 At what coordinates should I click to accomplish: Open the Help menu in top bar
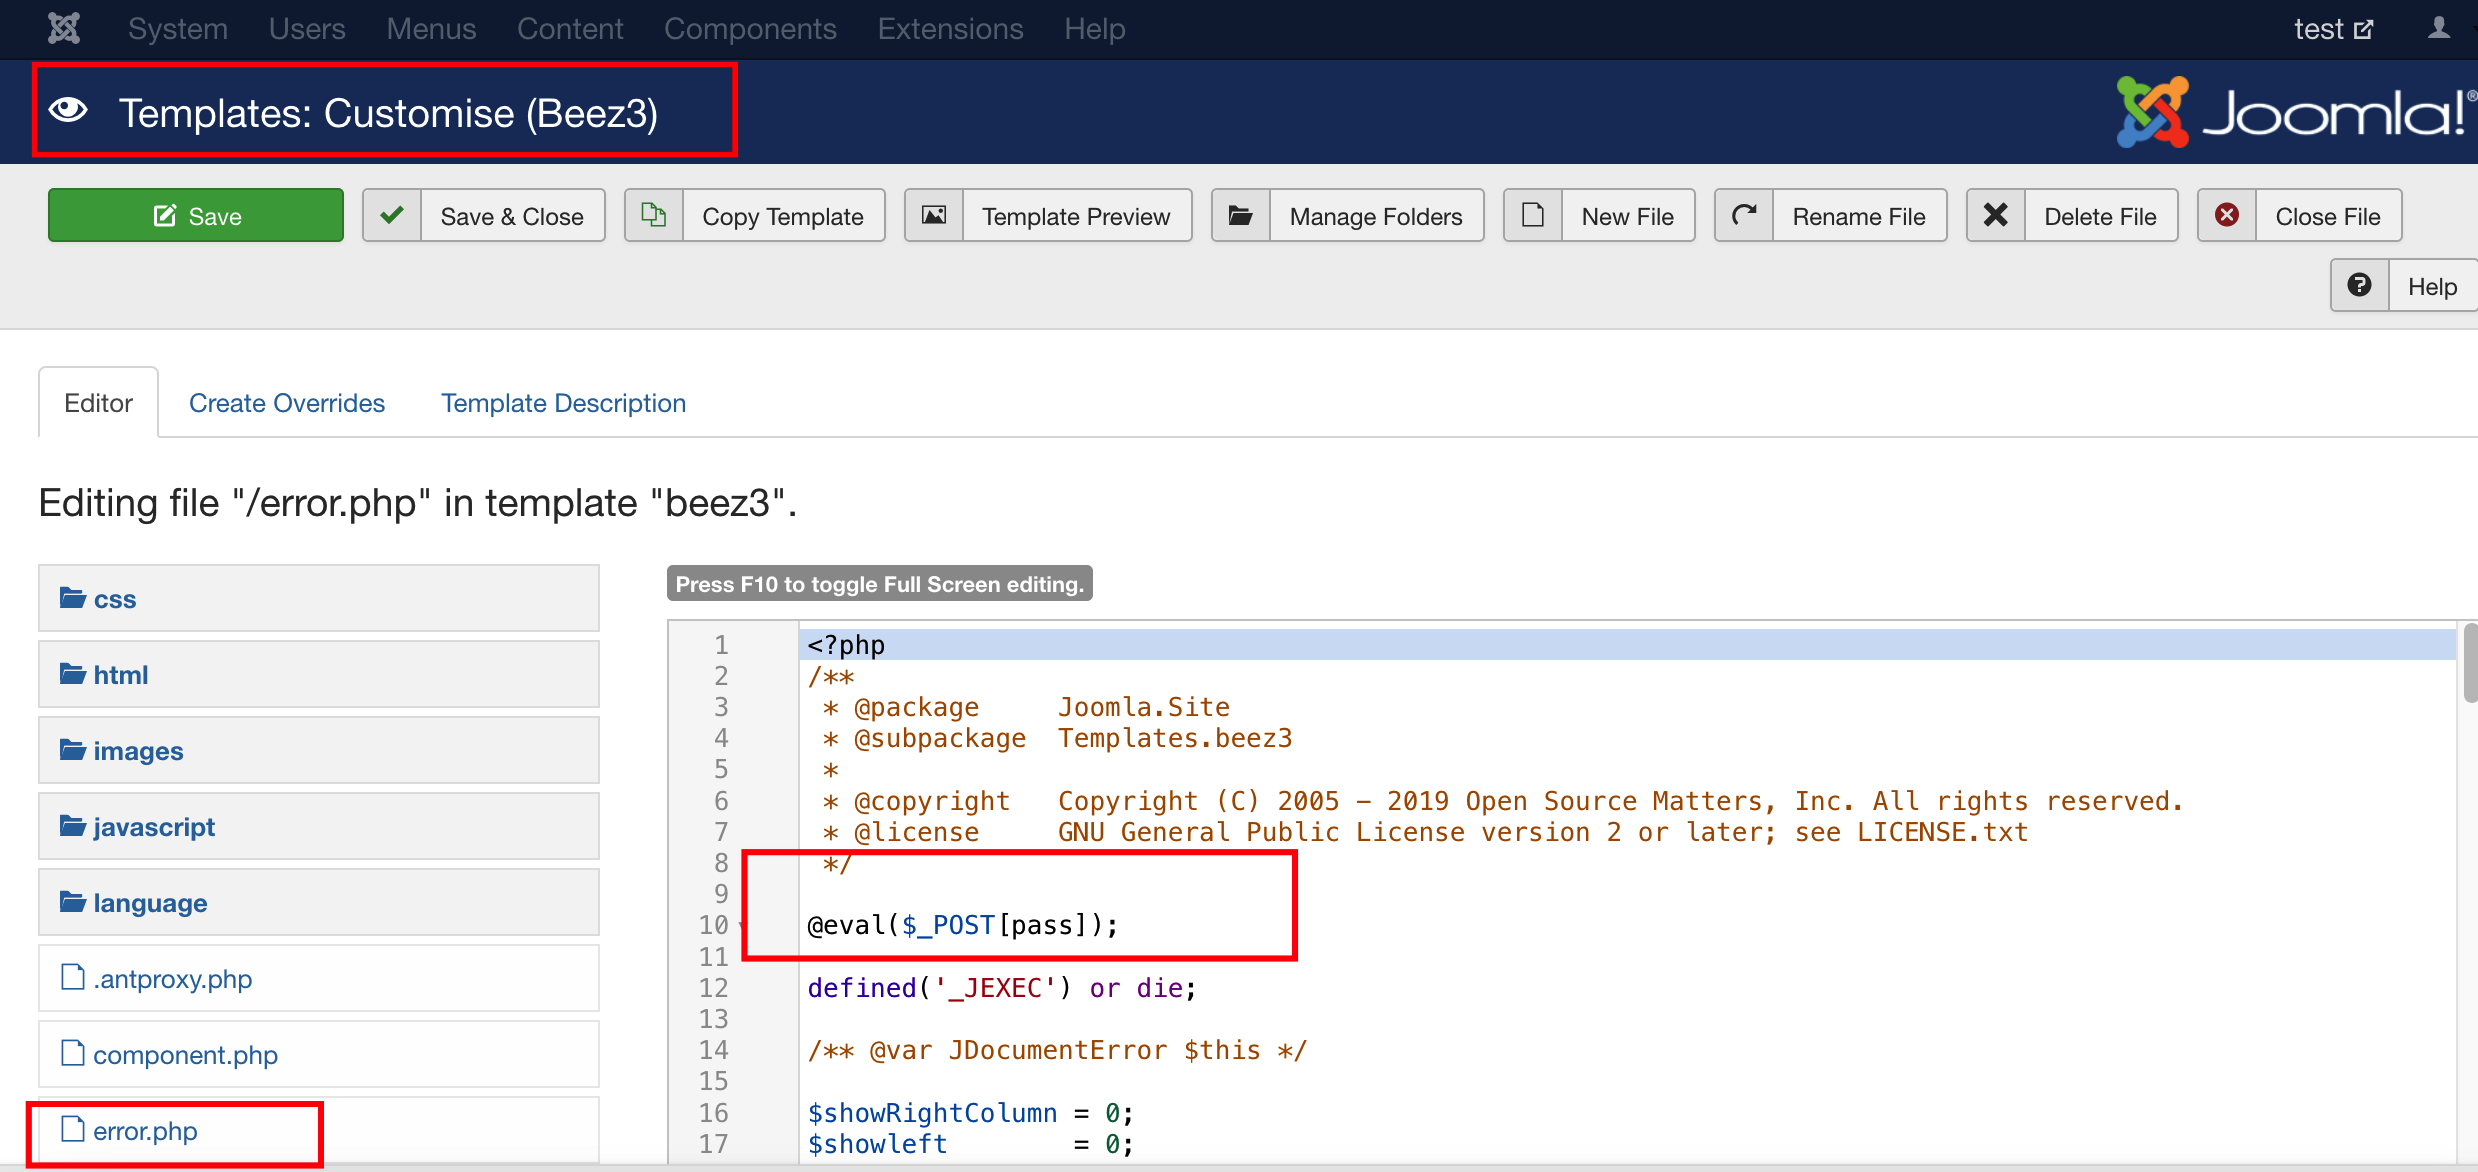tap(1094, 29)
